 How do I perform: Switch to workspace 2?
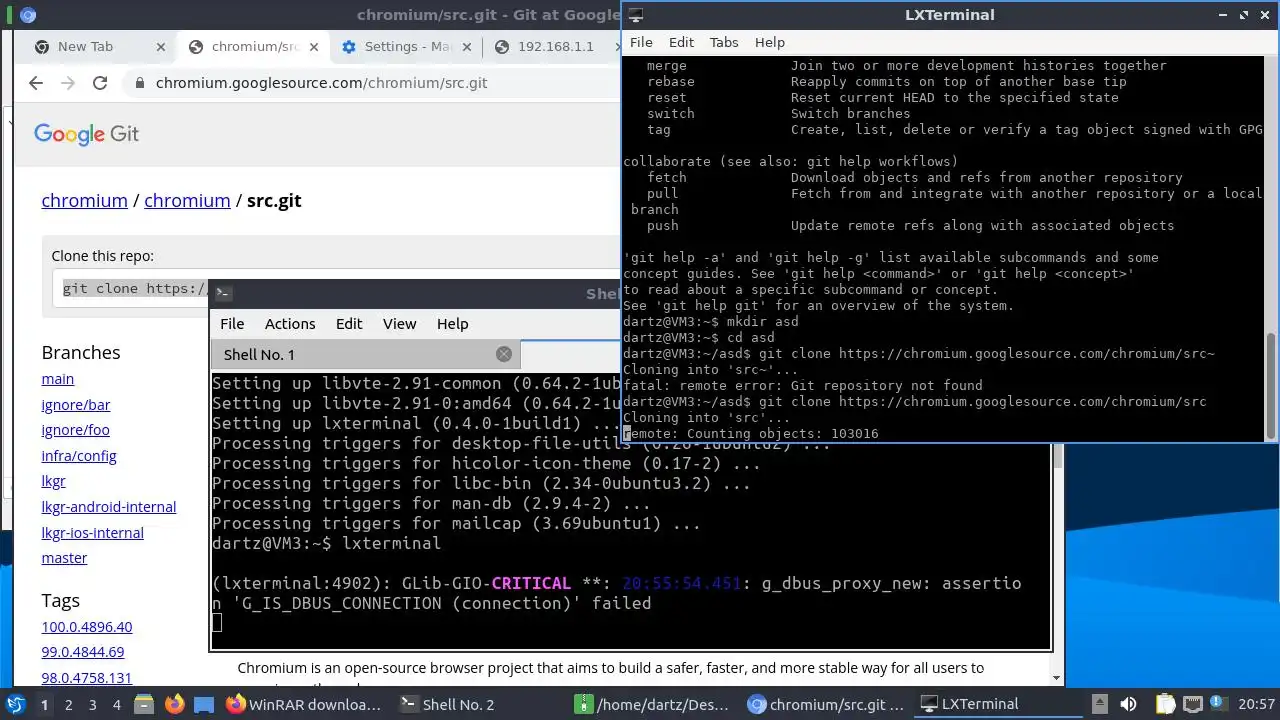[x=69, y=704]
